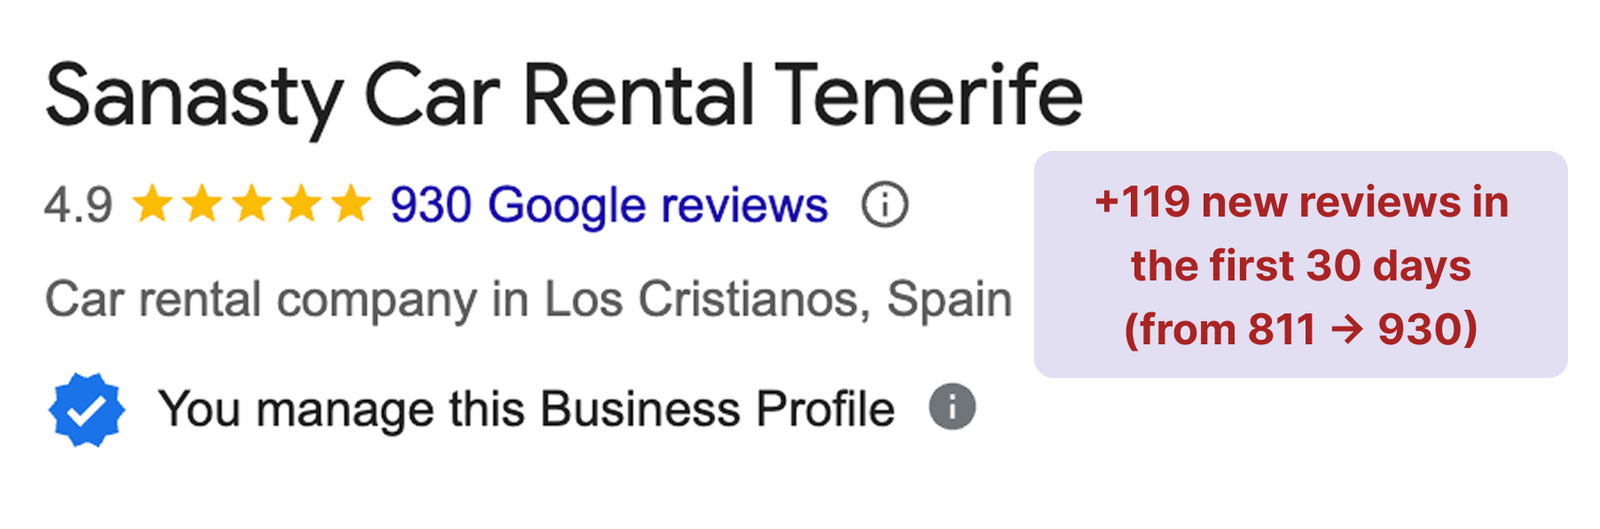
Task: Click the word Tenerife in the title
Action: (928, 97)
